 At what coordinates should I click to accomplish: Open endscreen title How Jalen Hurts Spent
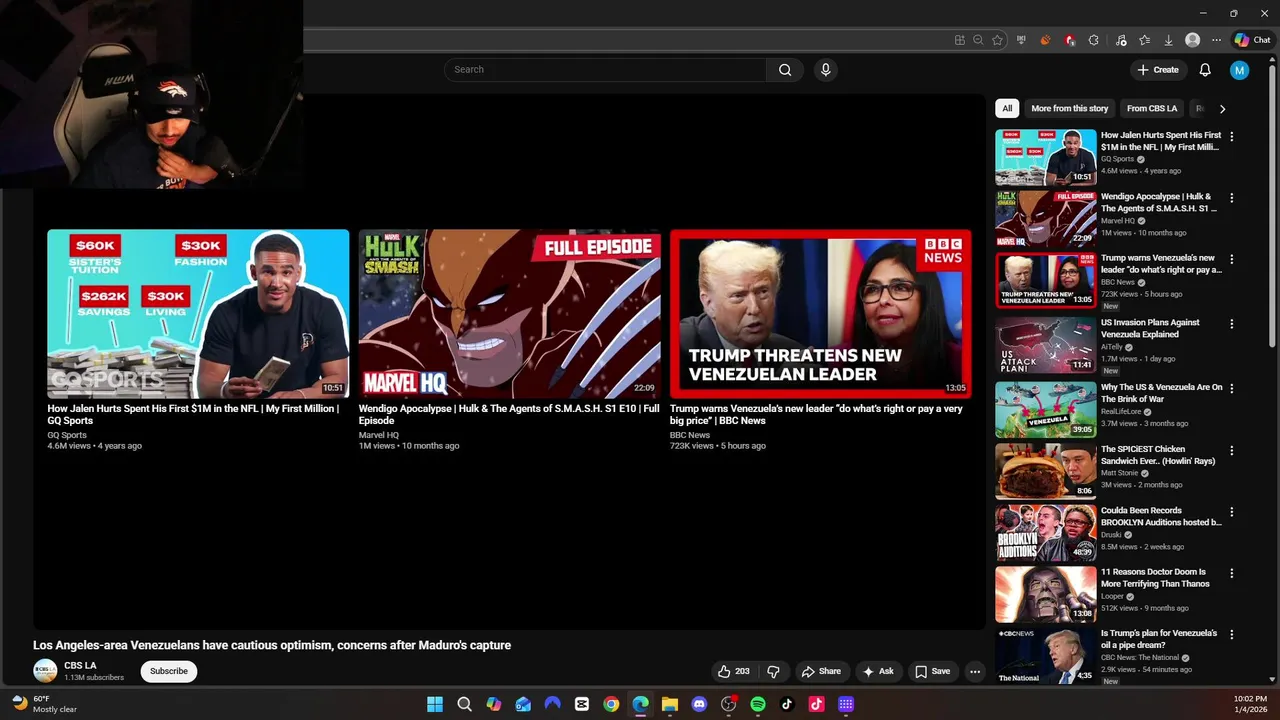pyautogui.click(x=193, y=414)
